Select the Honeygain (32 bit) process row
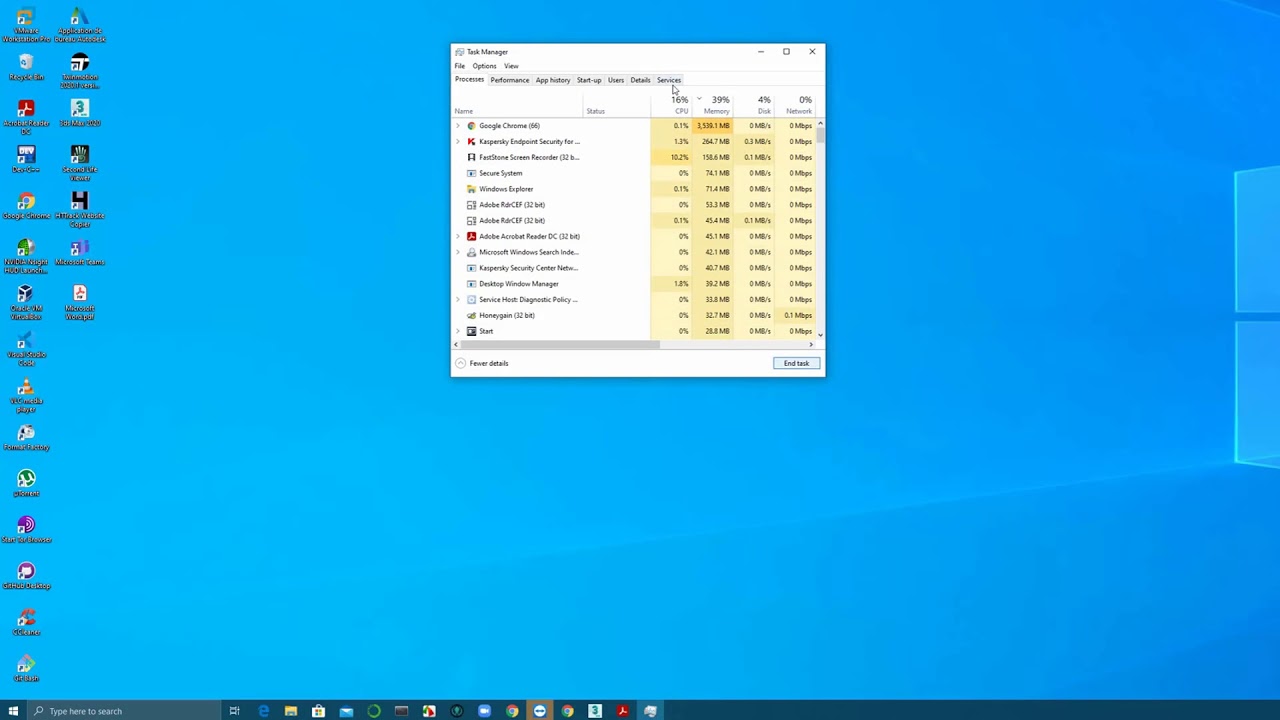The height and width of the screenshot is (720, 1280). coord(634,315)
